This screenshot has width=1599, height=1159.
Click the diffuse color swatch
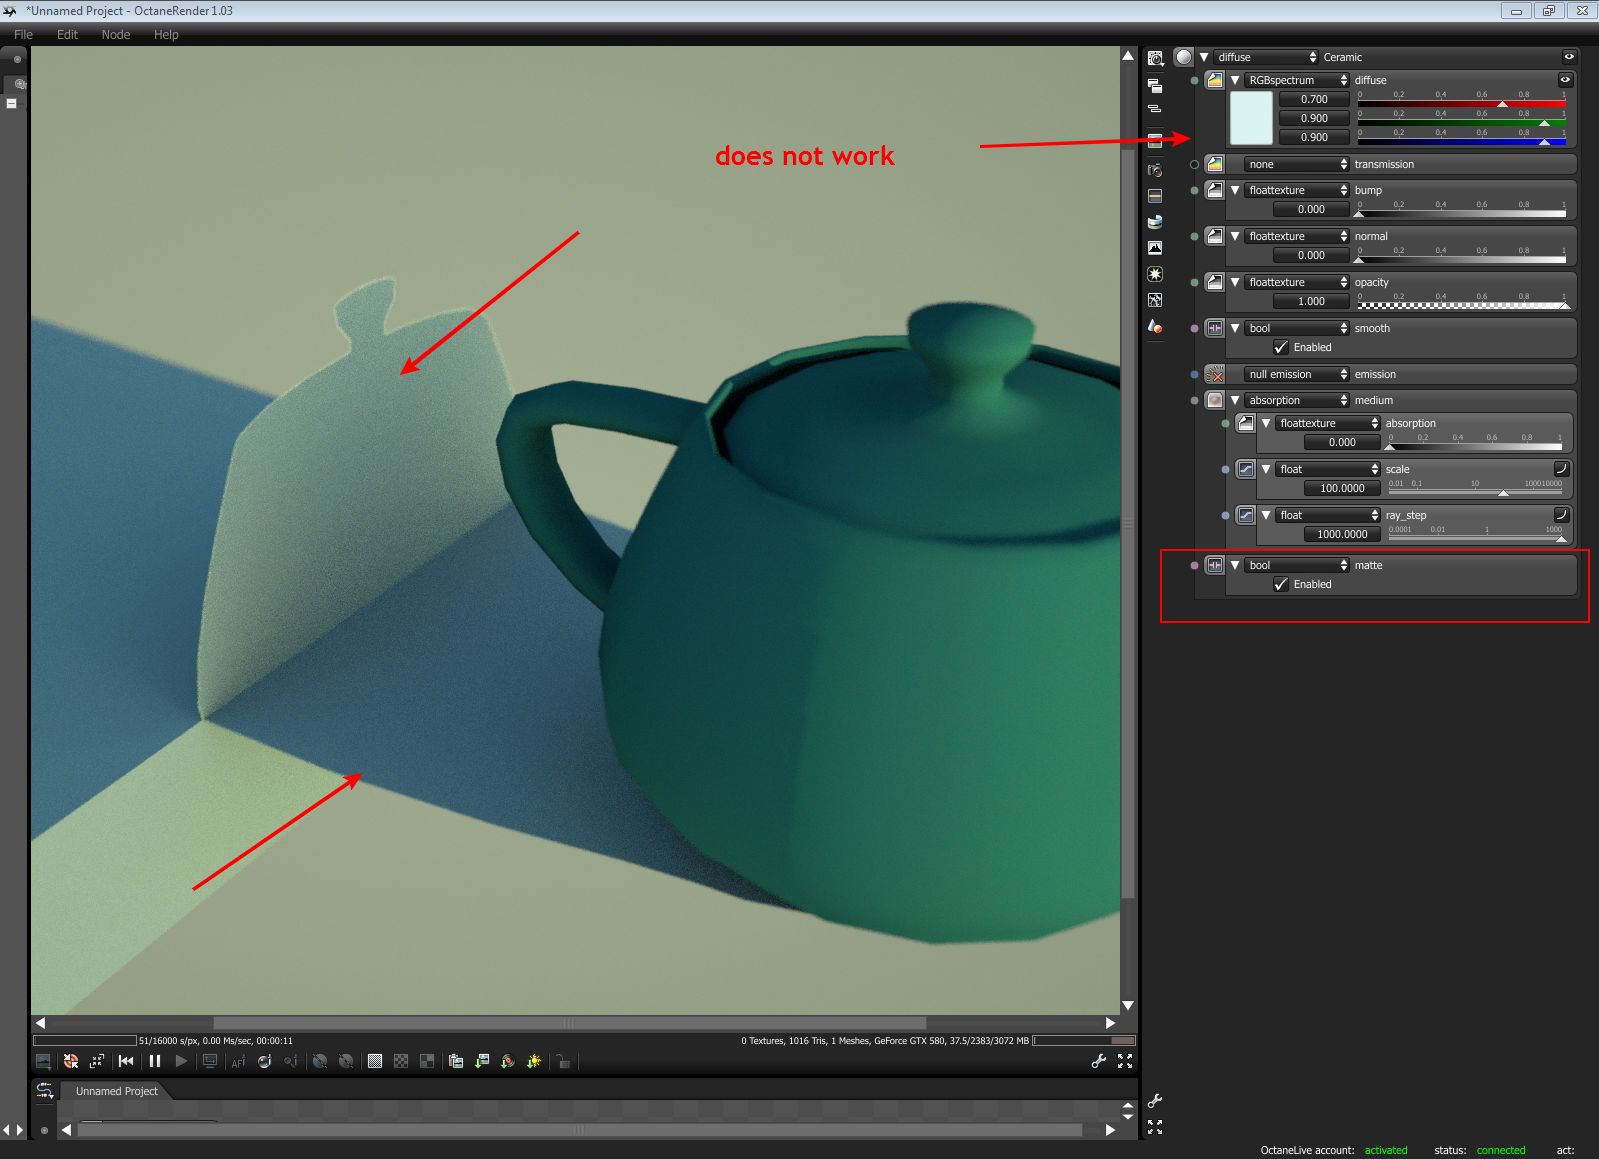click(1251, 118)
